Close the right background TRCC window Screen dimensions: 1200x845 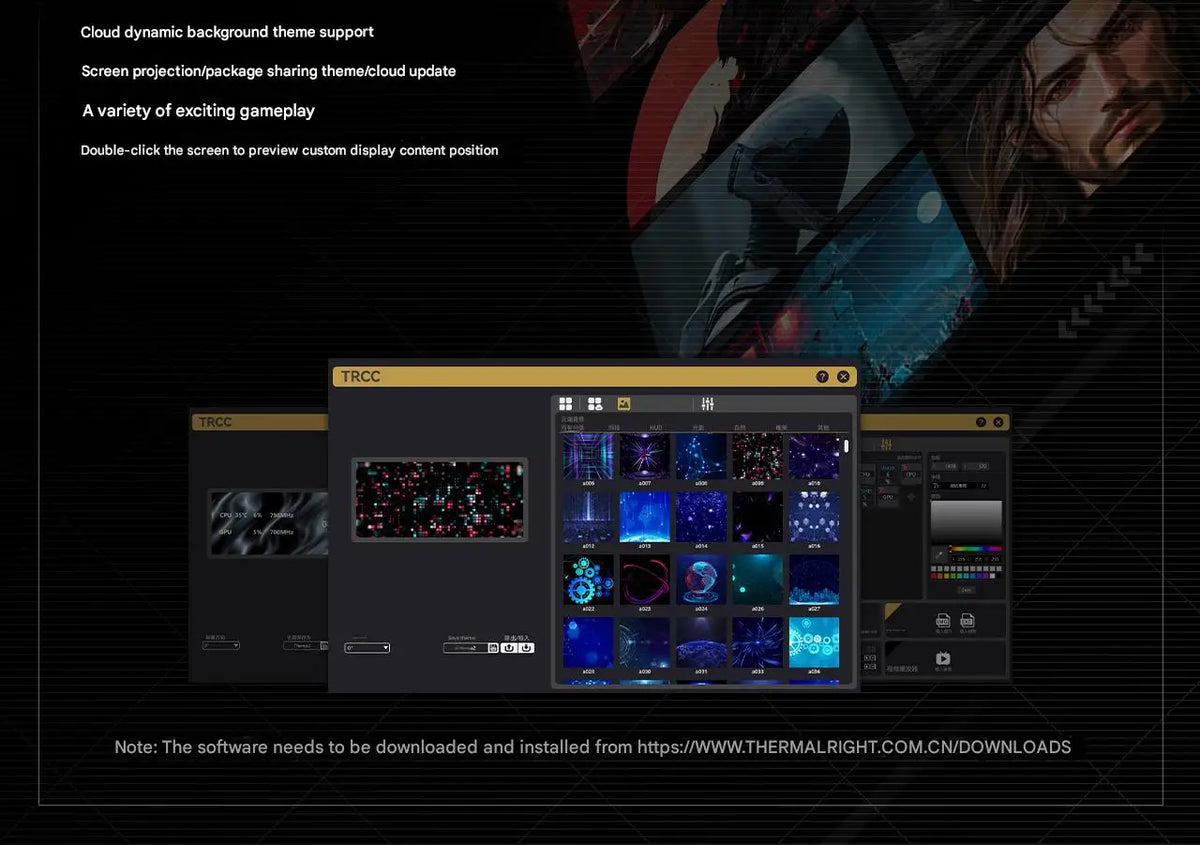998,422
